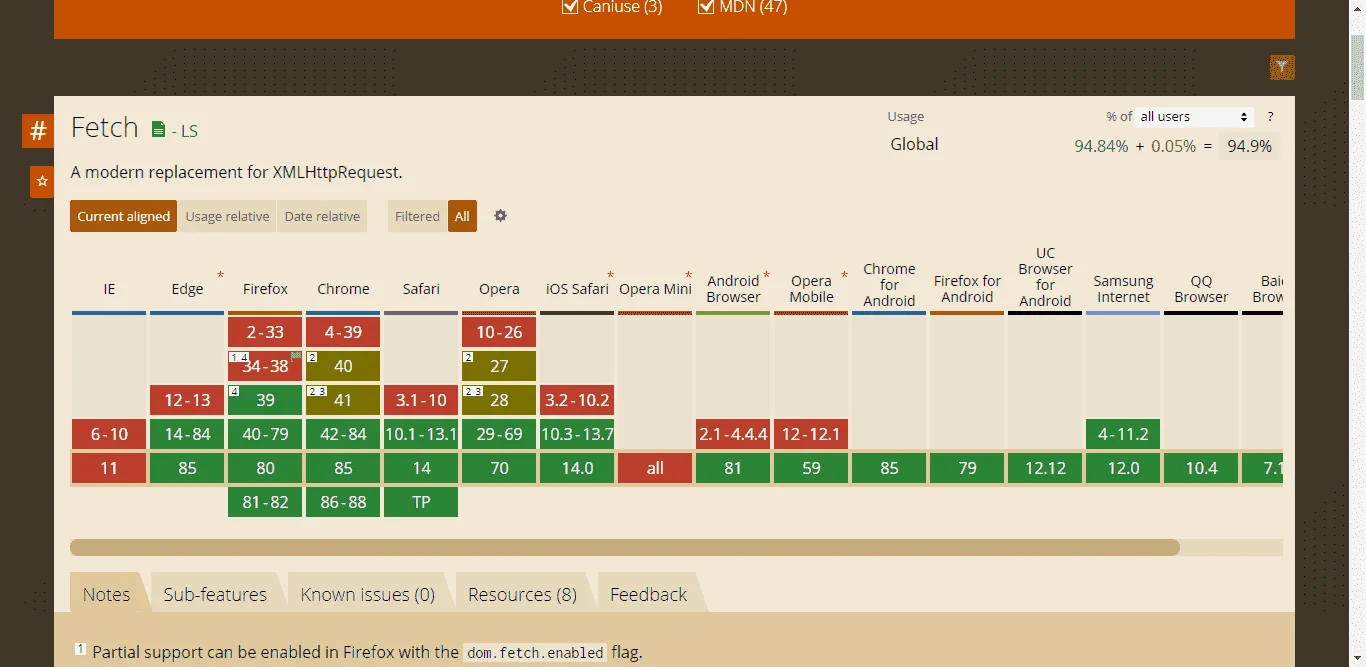This screenshot has width=1366, height=667.
Task: Toggle the Caniuse (3) checkbox
Action: point(570,7)
